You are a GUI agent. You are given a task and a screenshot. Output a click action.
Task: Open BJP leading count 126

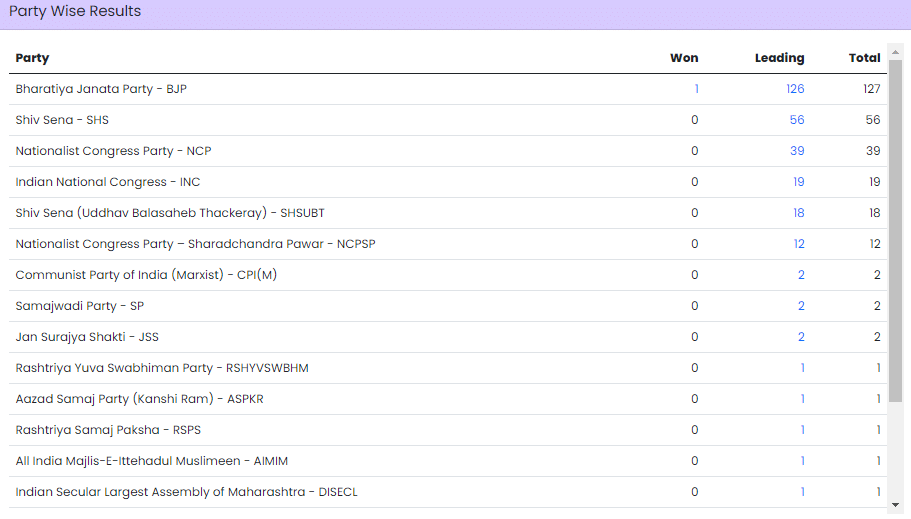pyautogui.click(x=795, y=89)
